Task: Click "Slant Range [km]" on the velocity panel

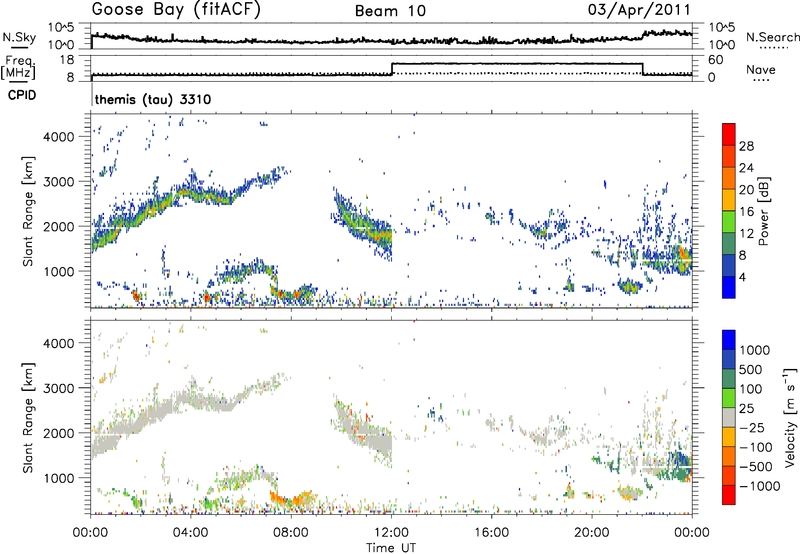Action: tap(28, 417)
